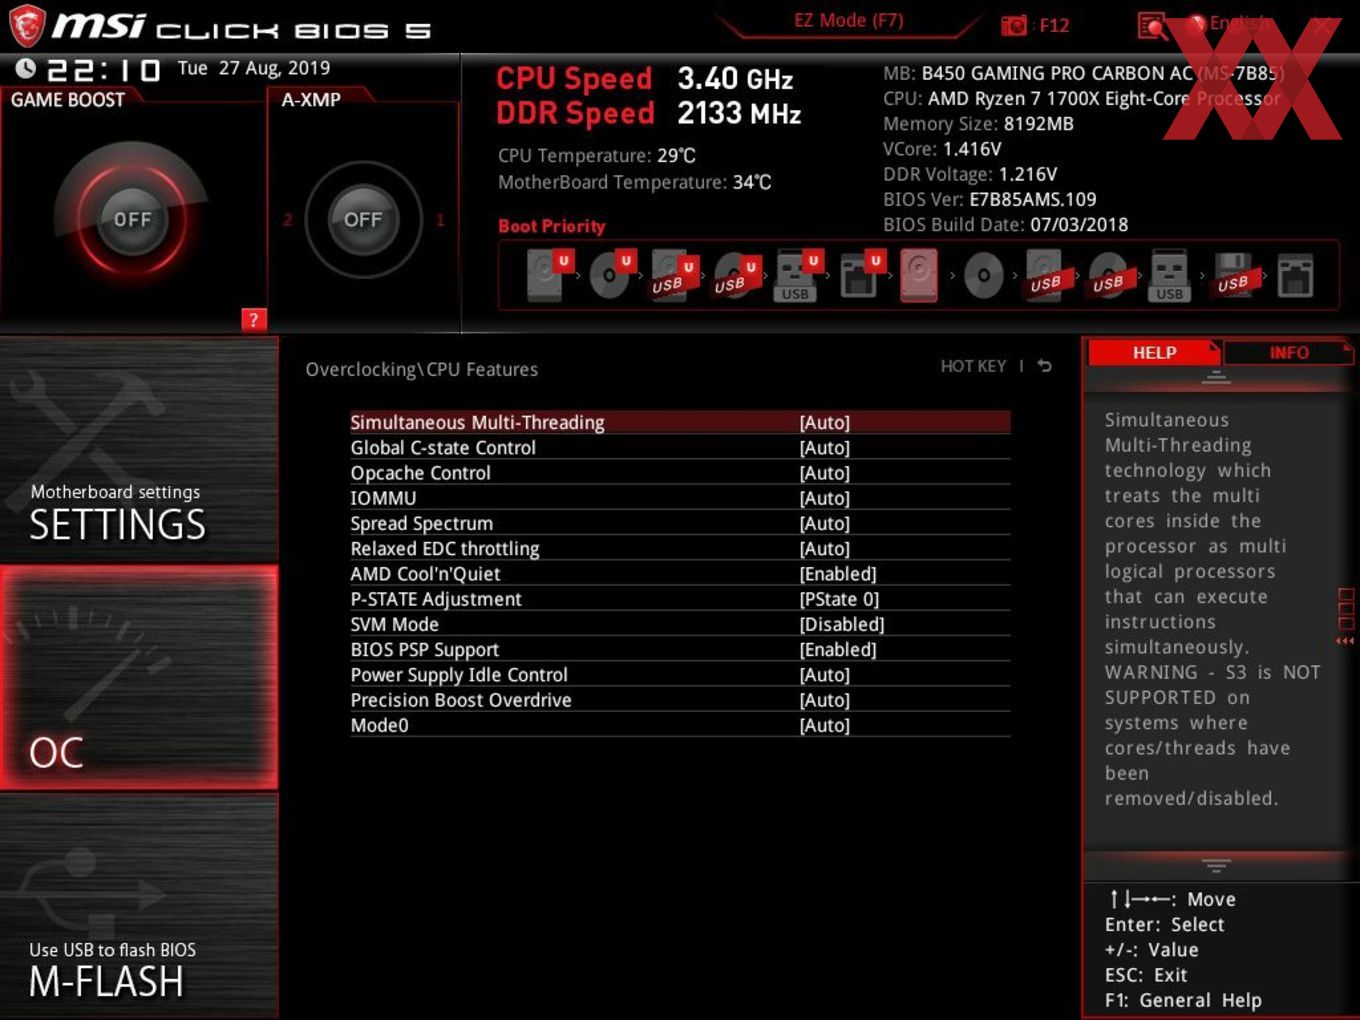Select the legacy USB key boot icon
The width and height of the screenshot is (1360, 1020).
[x=1169, y=275]
